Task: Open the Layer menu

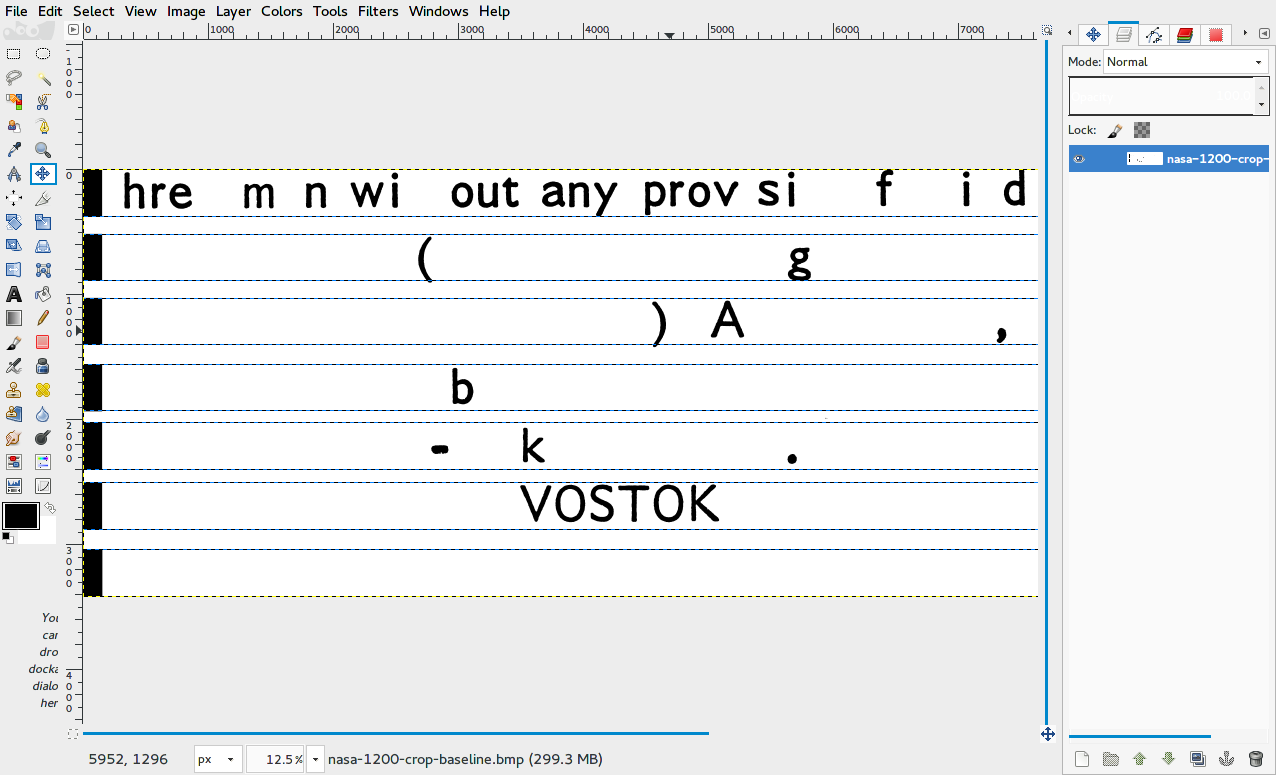Action: (x=233, y=11)
